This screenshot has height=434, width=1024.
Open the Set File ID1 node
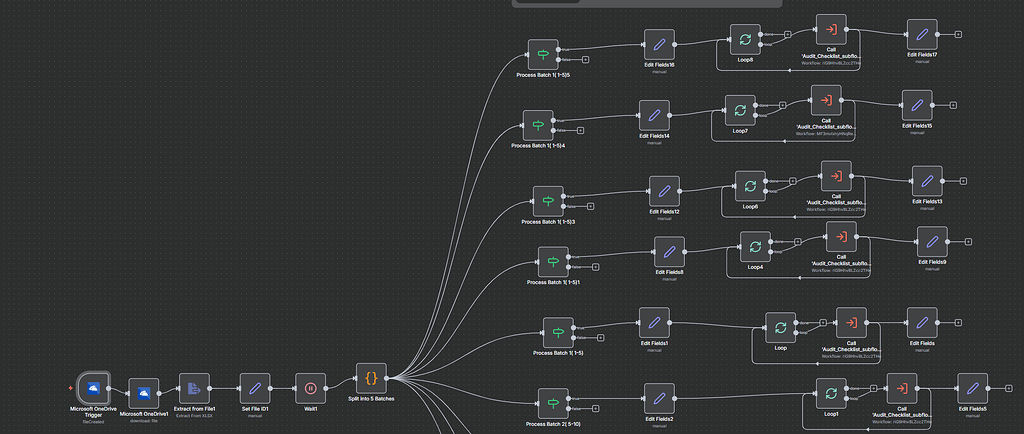tap(255, 389)
